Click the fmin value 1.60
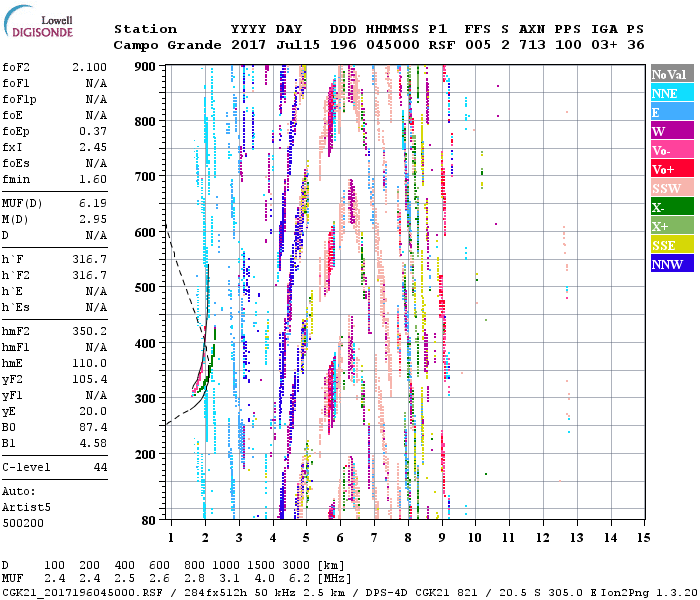 (92, 179)
